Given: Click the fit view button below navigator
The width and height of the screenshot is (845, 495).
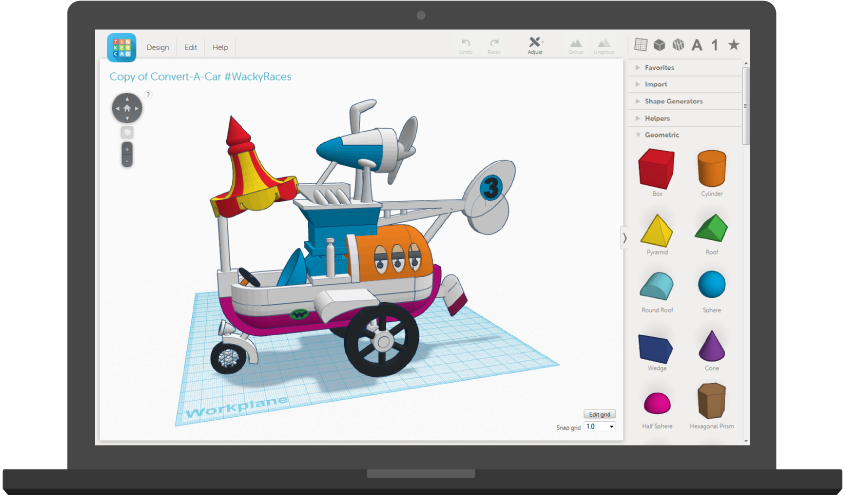Looking at the screenshot, I should (127, 132).
